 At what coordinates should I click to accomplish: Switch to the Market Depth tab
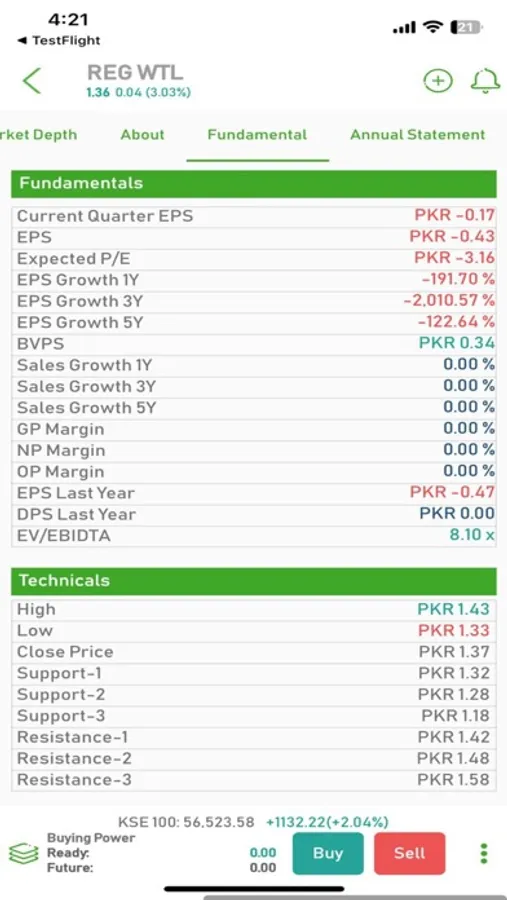coord(38,134)
